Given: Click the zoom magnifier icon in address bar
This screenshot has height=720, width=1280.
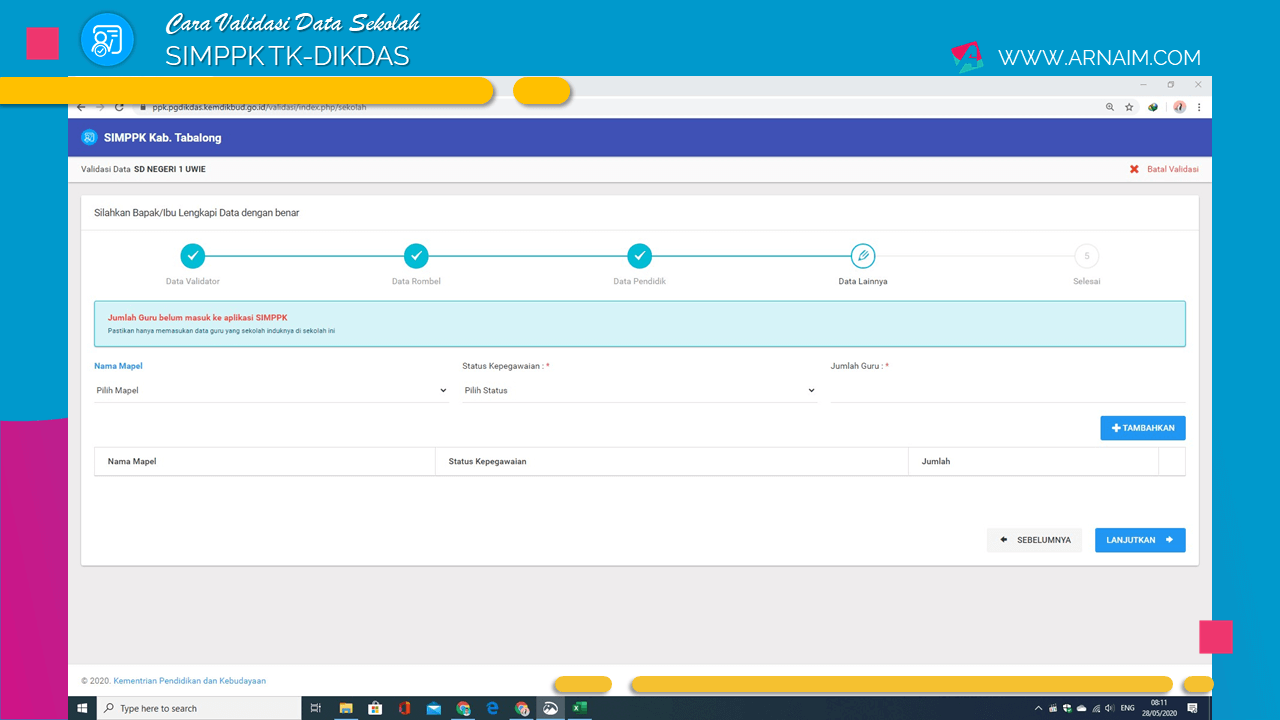Looking at the screenshot, I should (x=1110, y=107).
